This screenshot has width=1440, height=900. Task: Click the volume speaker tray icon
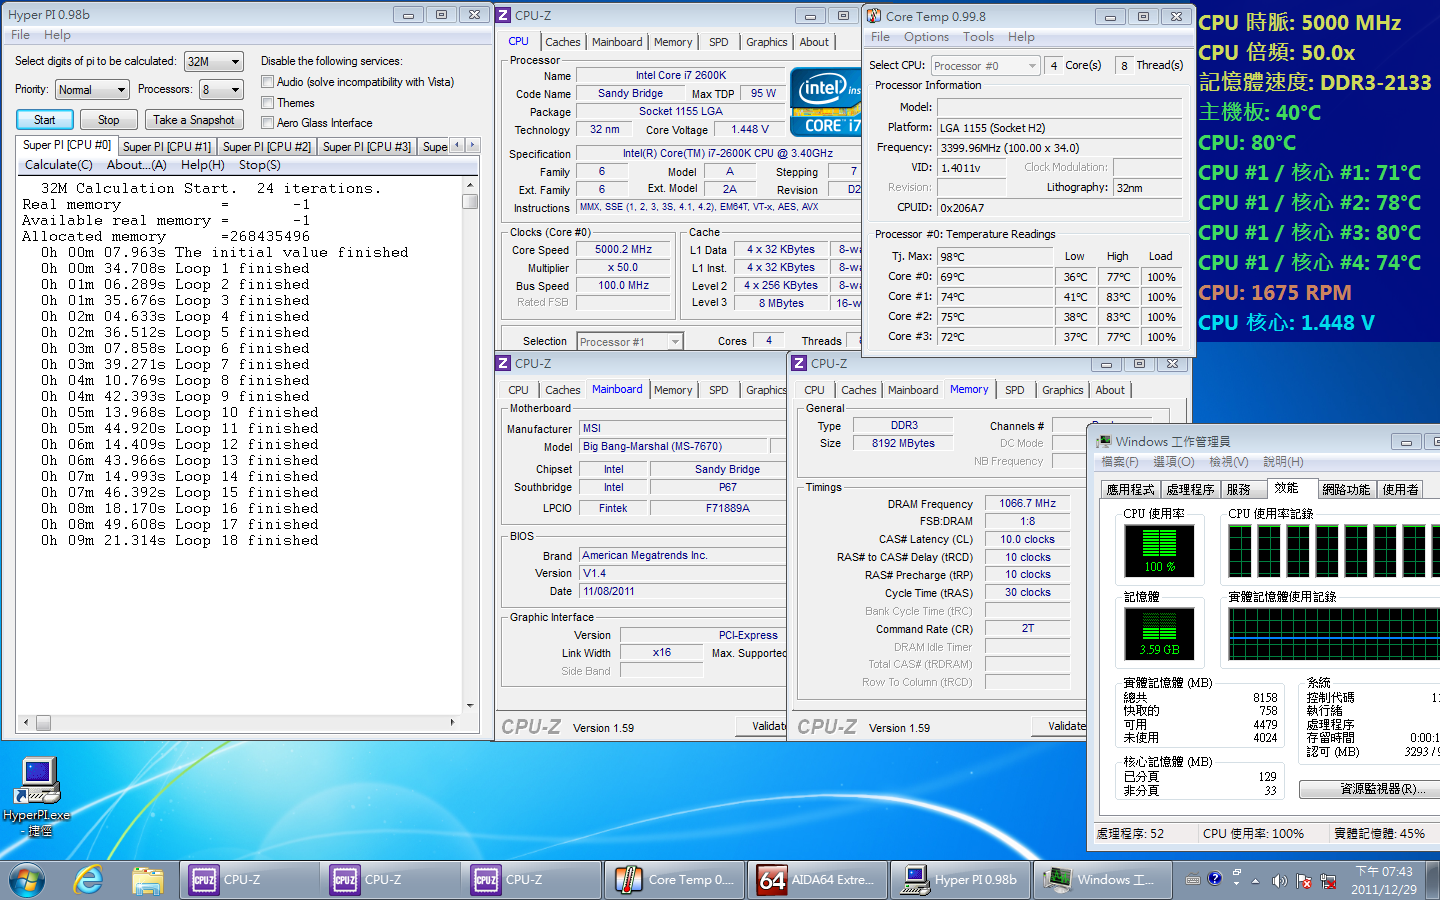[x=1279, y=881]
